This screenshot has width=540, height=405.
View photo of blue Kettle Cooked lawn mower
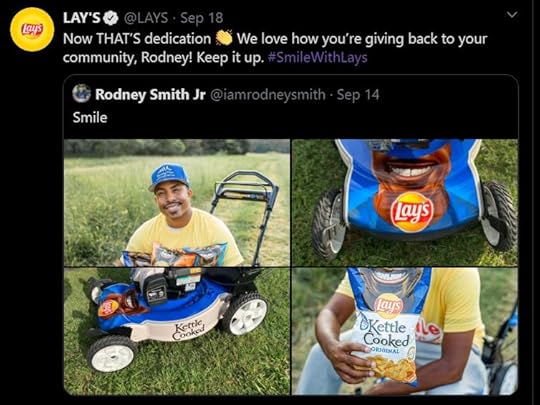tap(177, 331)
